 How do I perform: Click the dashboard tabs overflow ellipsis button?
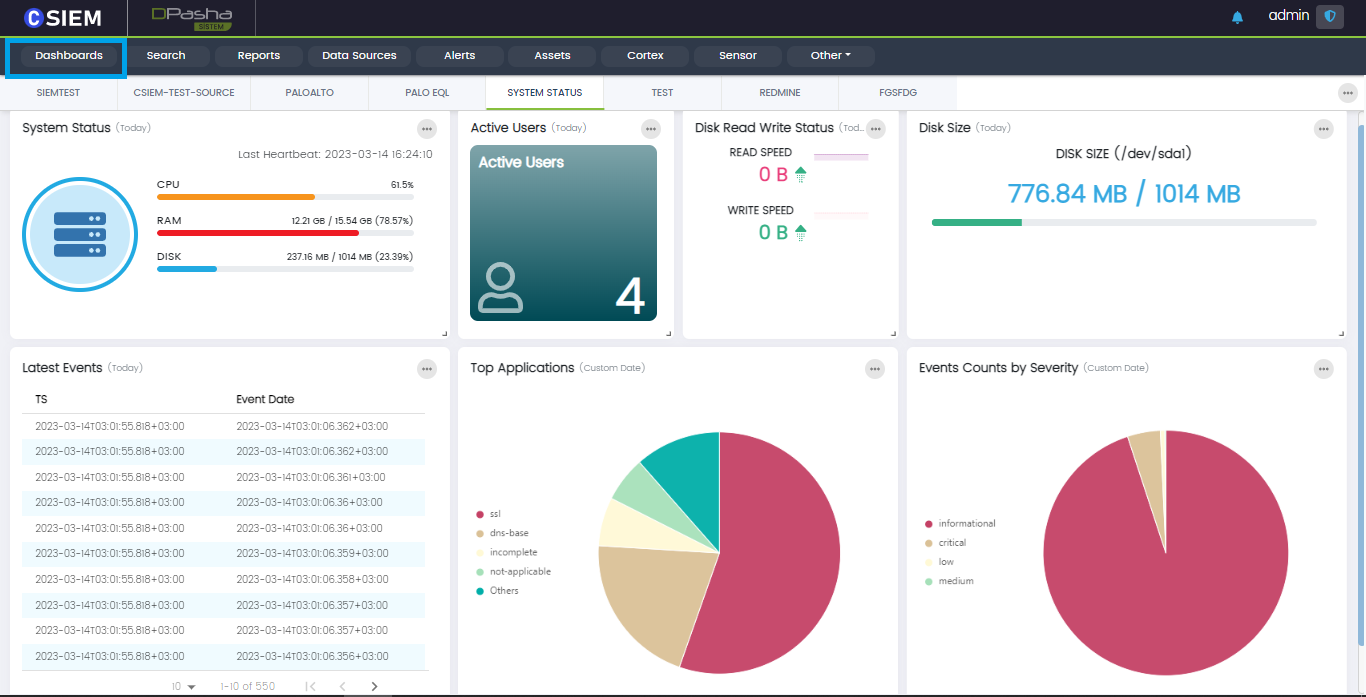[x=1347, y=93]
